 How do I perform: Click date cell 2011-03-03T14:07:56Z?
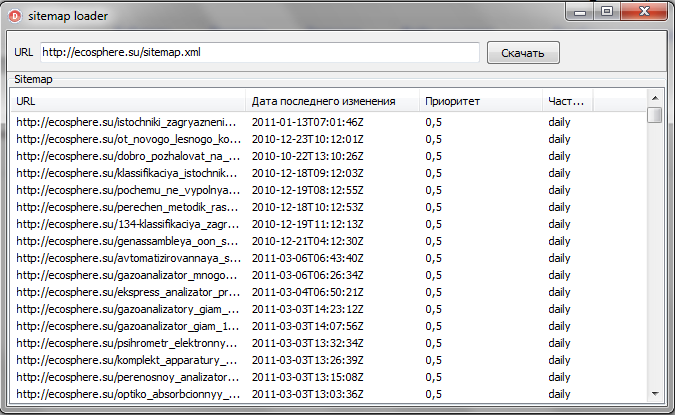click(307, 326)
